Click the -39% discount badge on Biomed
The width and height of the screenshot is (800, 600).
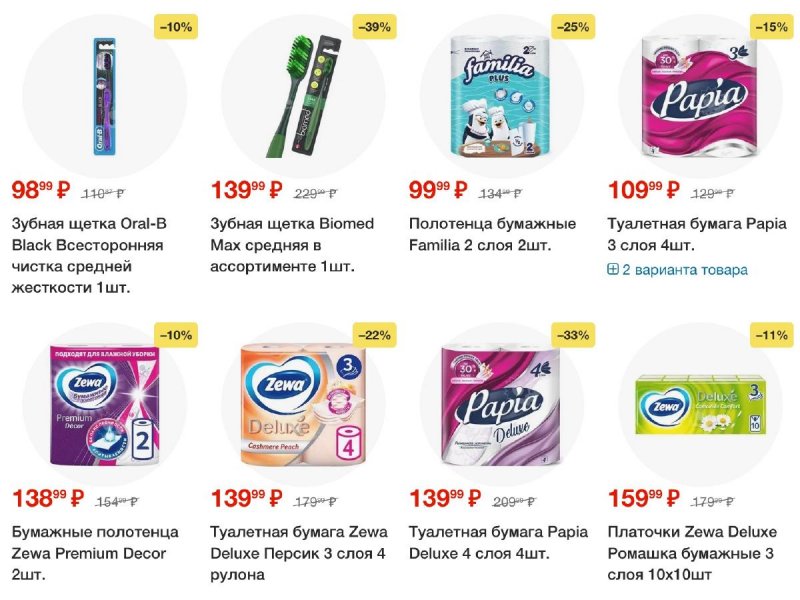pyautogui.click(x=374, y=27)
